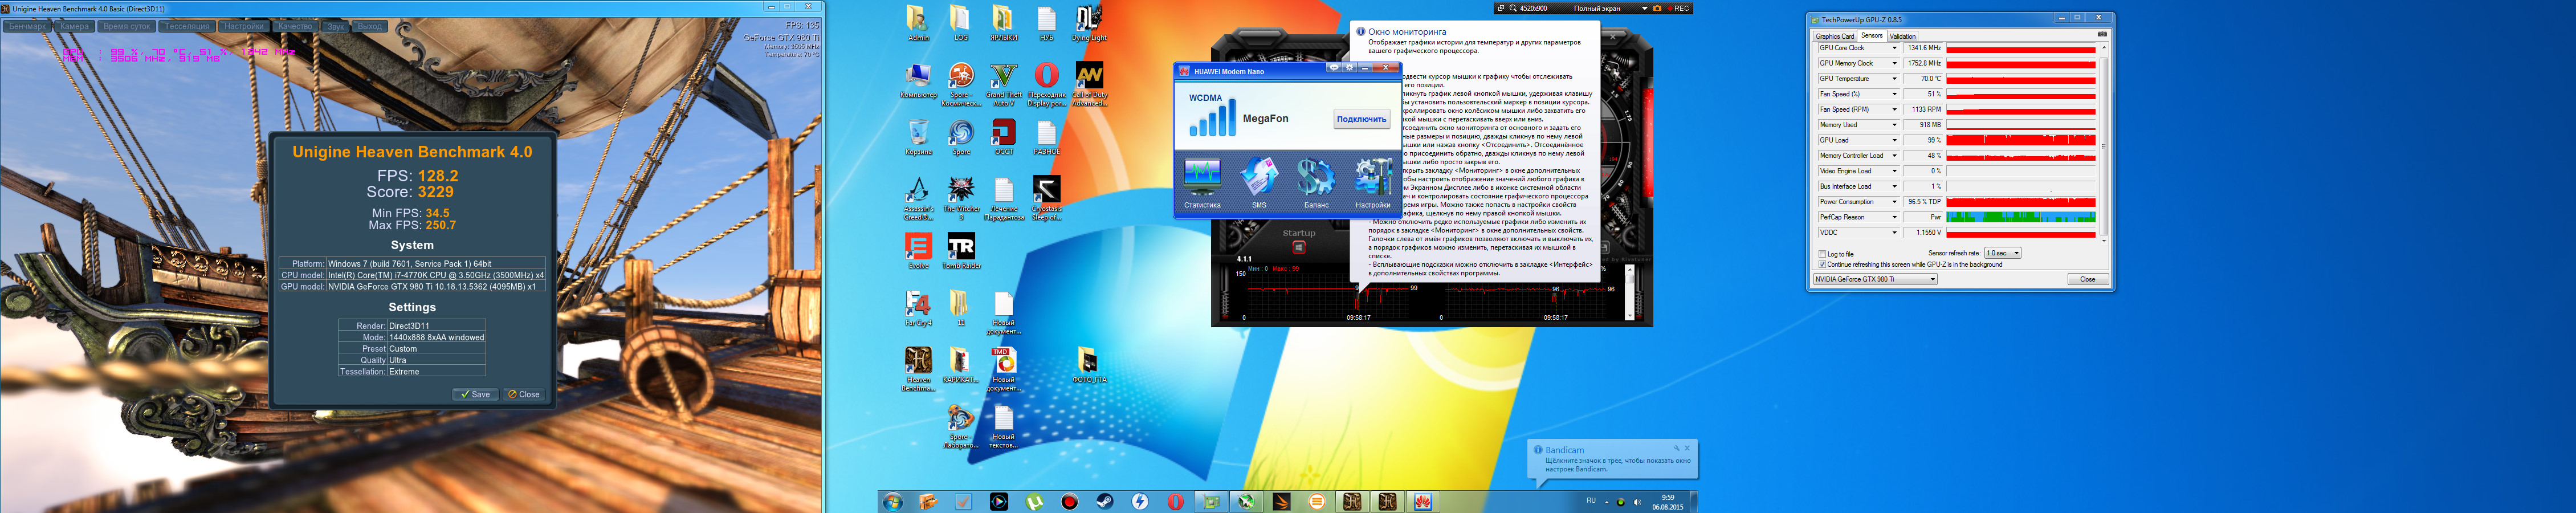Viewport: 2576px width, 513px height.
Task: Open Statistics icon in HUAWEI Modem Nano
Action: click(1202, 182)
